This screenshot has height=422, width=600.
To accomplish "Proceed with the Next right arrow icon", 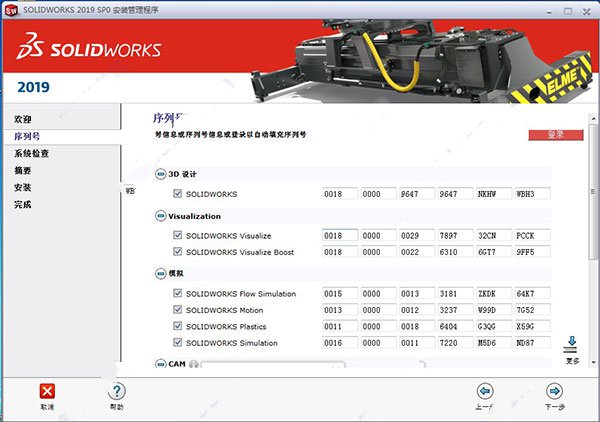I will click(x=554, y=391).
